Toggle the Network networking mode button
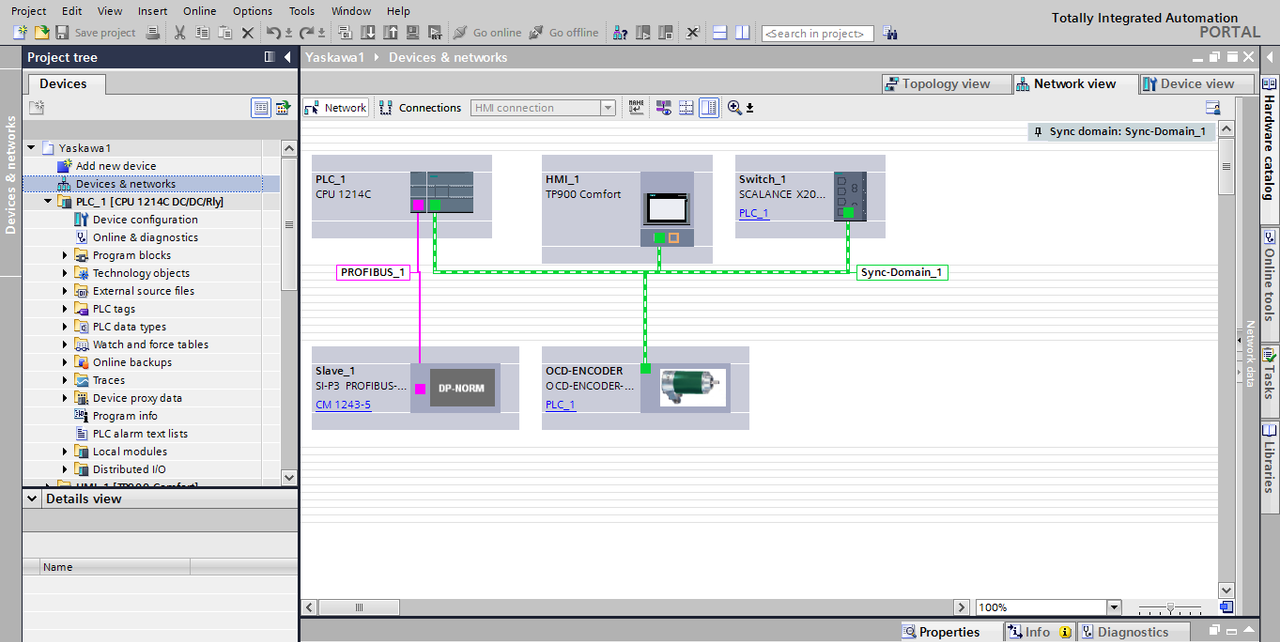1280x642 pixels. click(336, 108)
